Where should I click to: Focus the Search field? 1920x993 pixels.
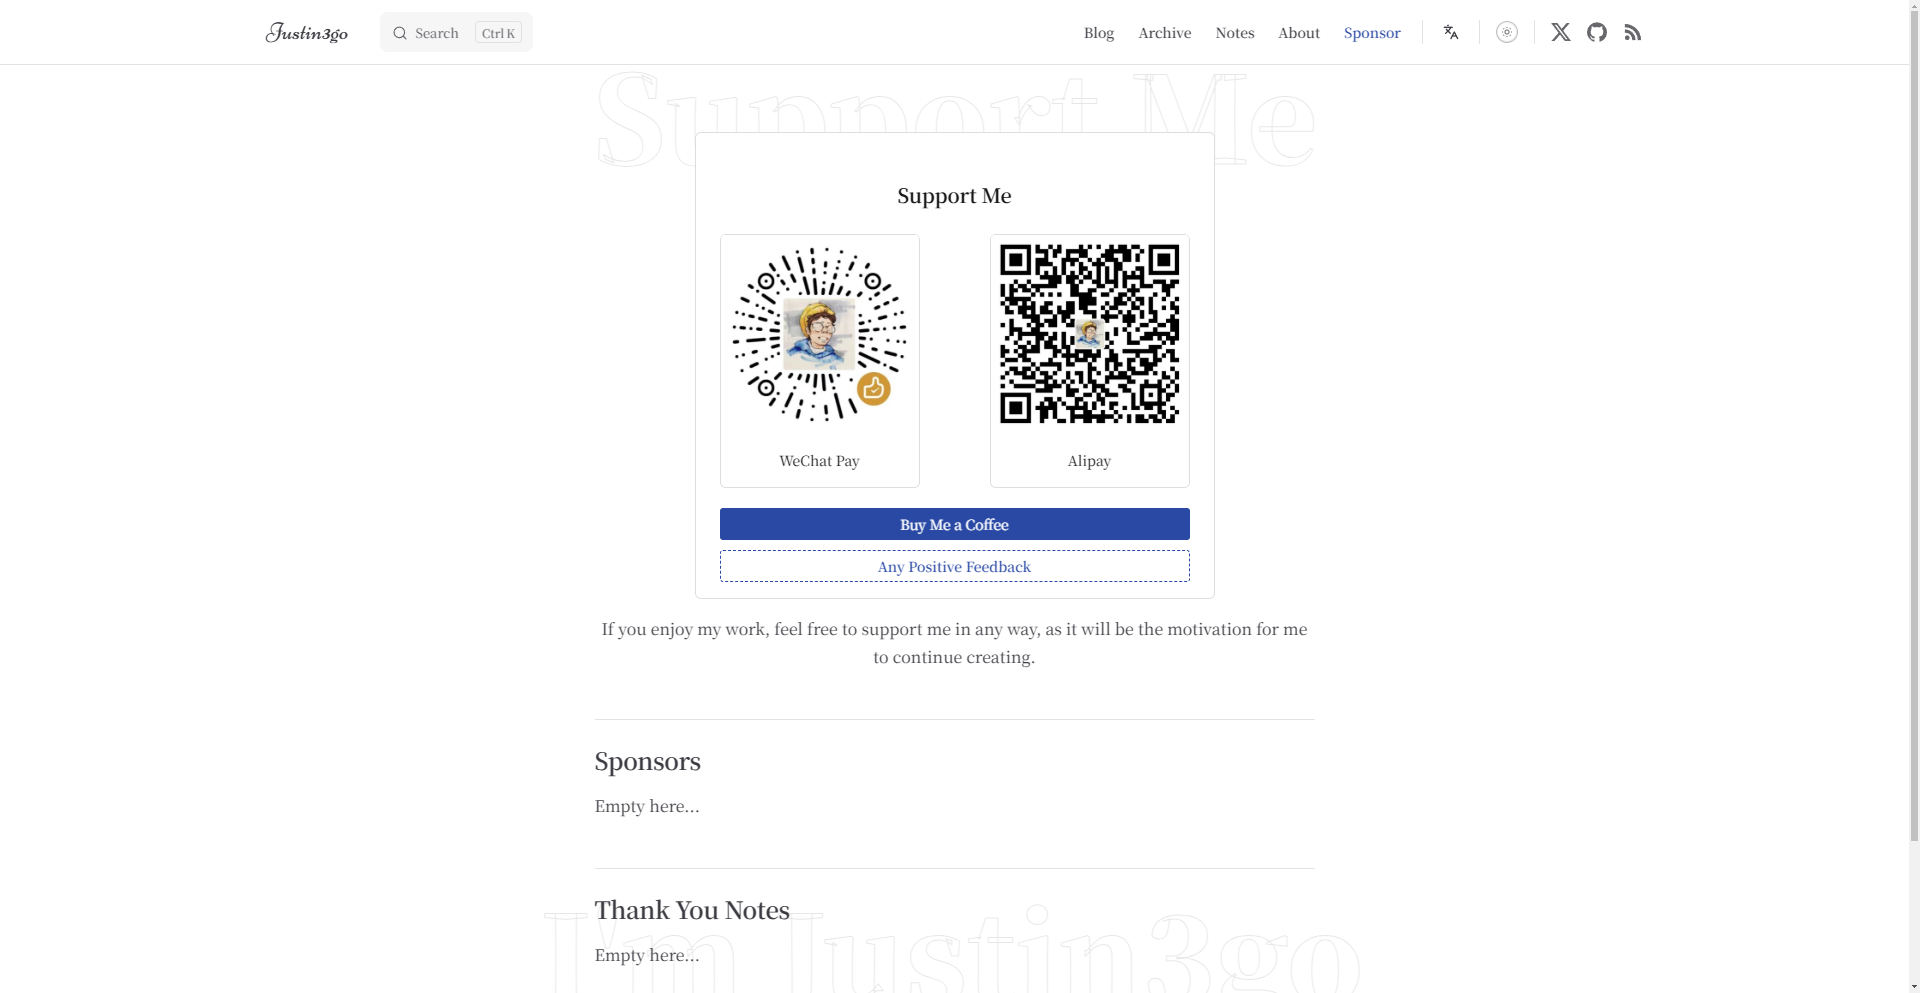coord(456,32)
